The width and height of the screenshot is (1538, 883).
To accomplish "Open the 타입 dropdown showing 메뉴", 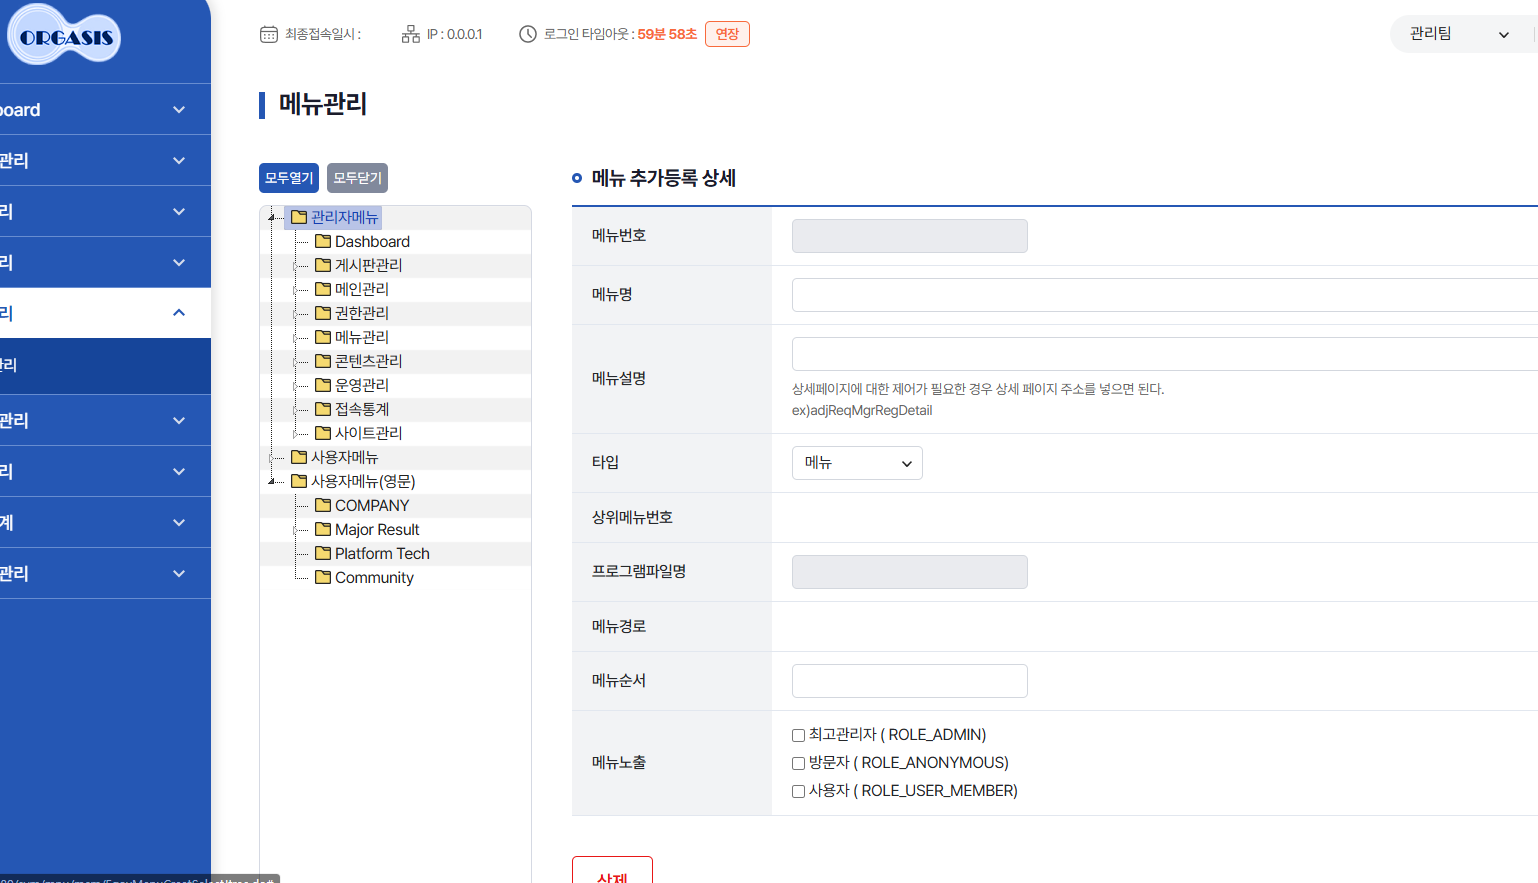I will pyautogui.click(x=857, y=463).
